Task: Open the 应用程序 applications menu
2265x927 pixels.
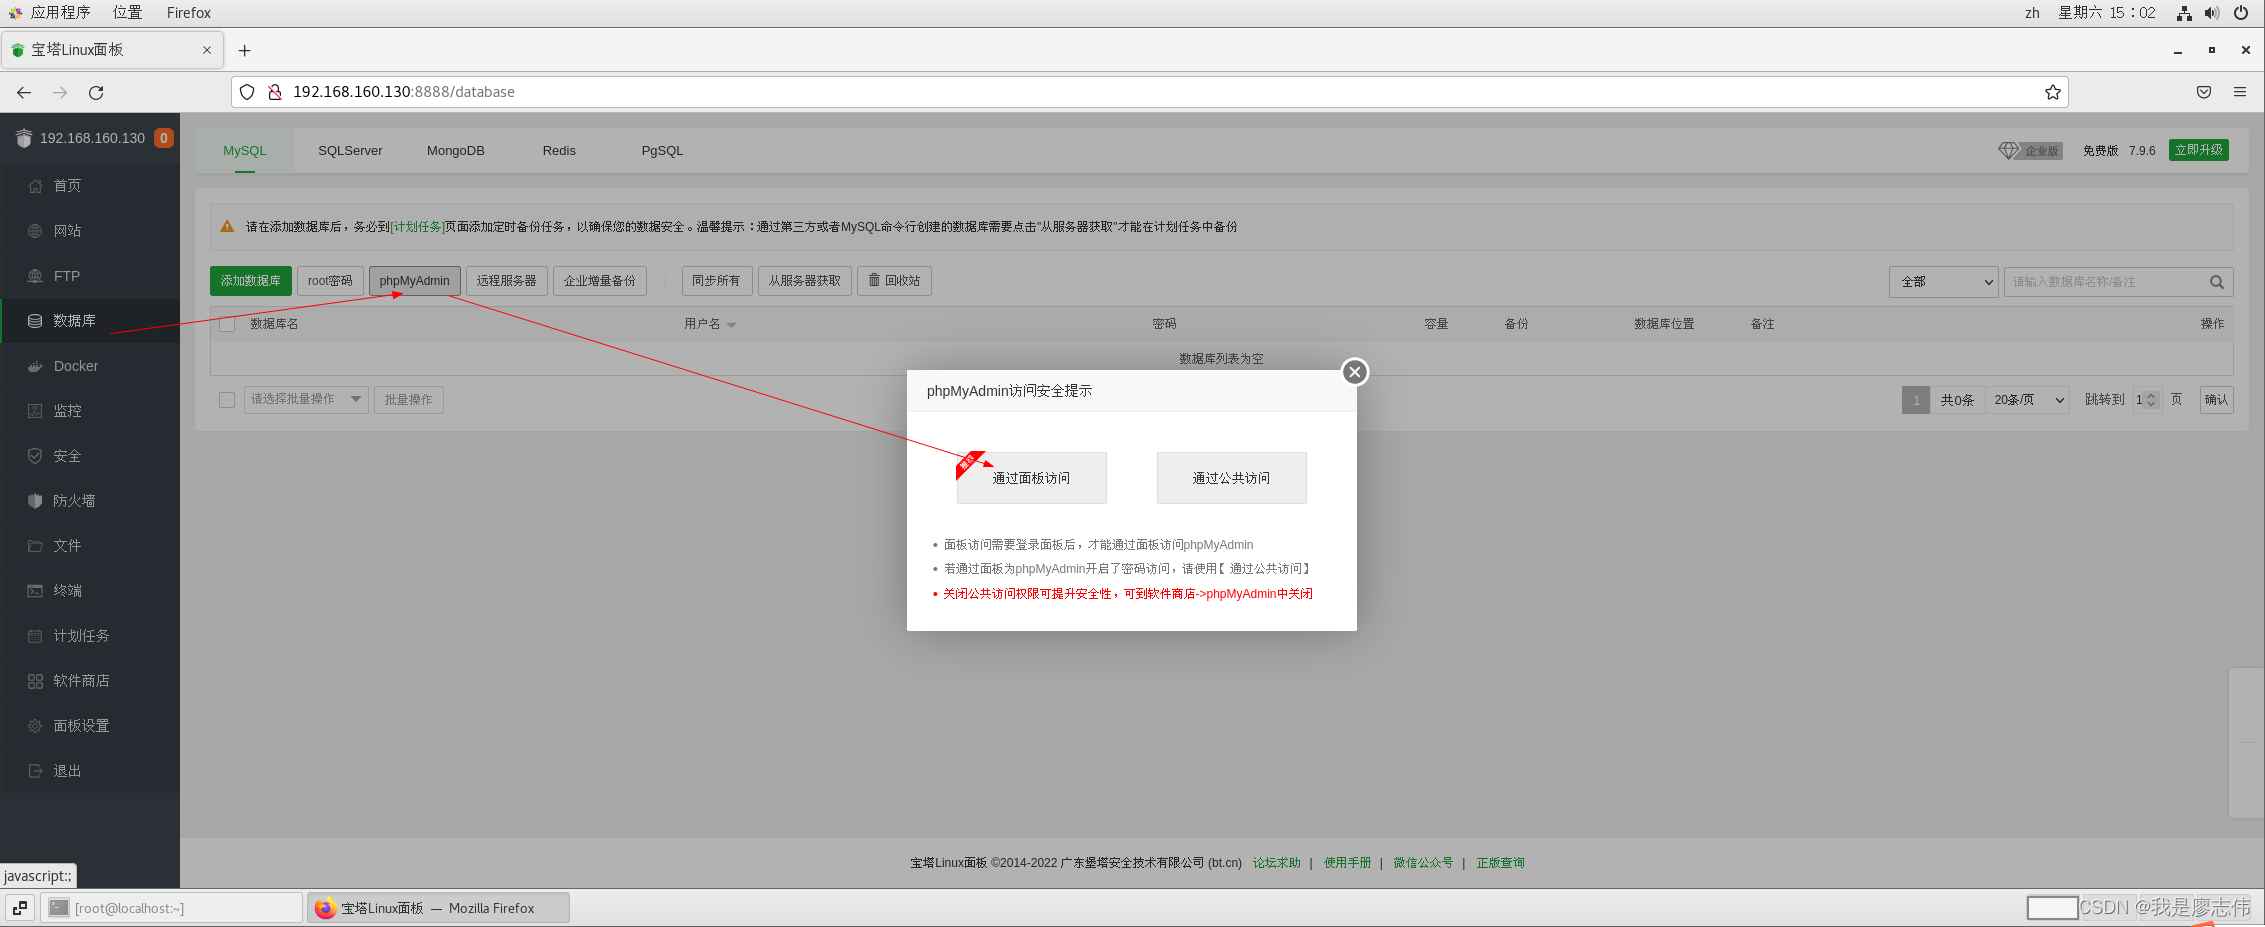Action: (60, 13)
